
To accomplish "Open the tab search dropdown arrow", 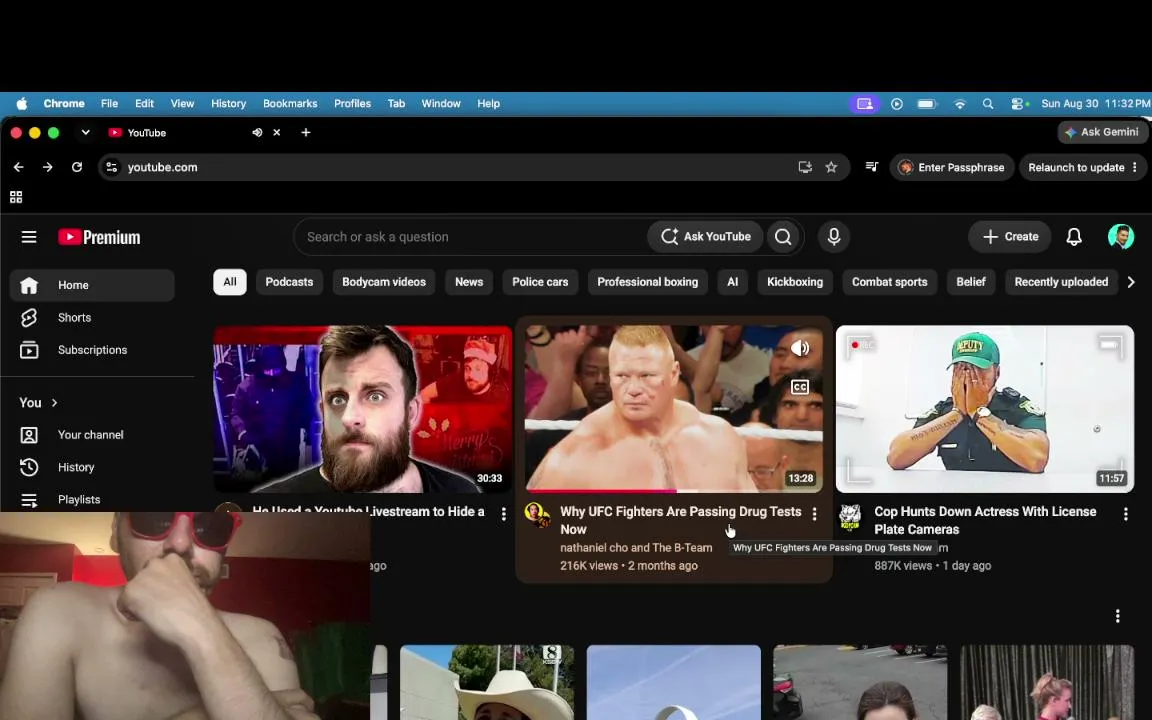I will coord(85,132).
